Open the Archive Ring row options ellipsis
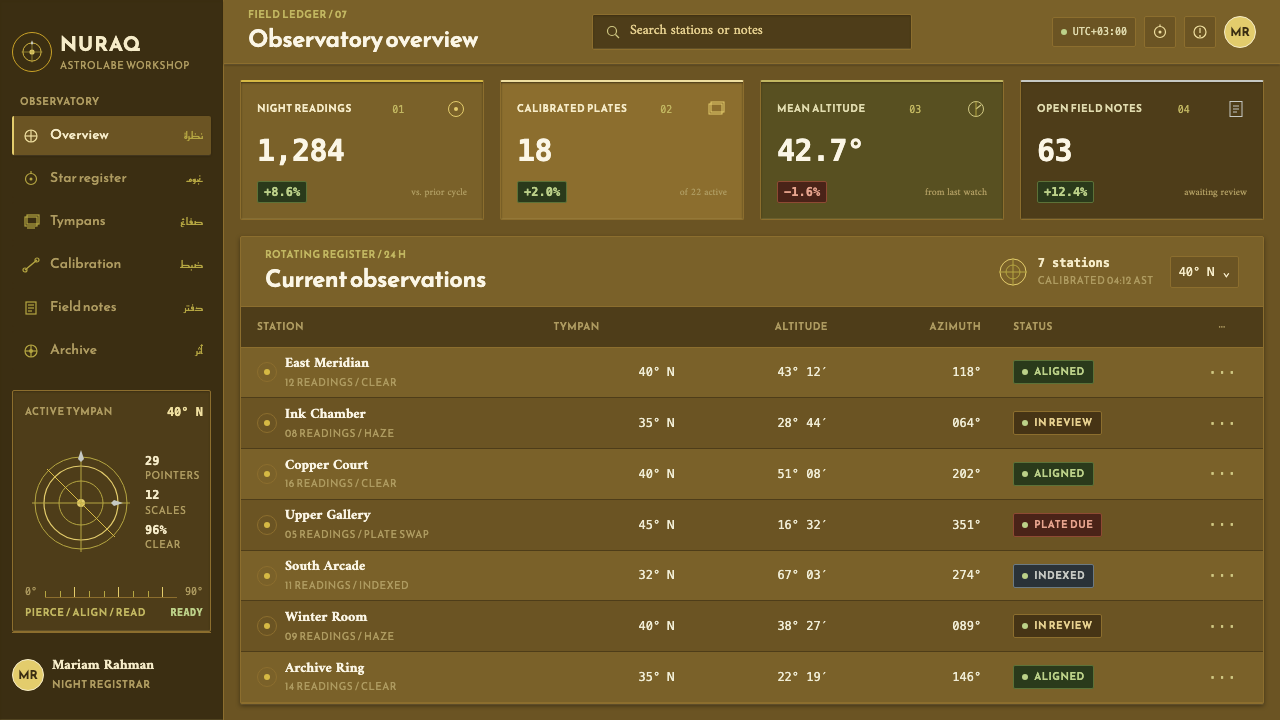The image size is (1280, 720). 1222,677
